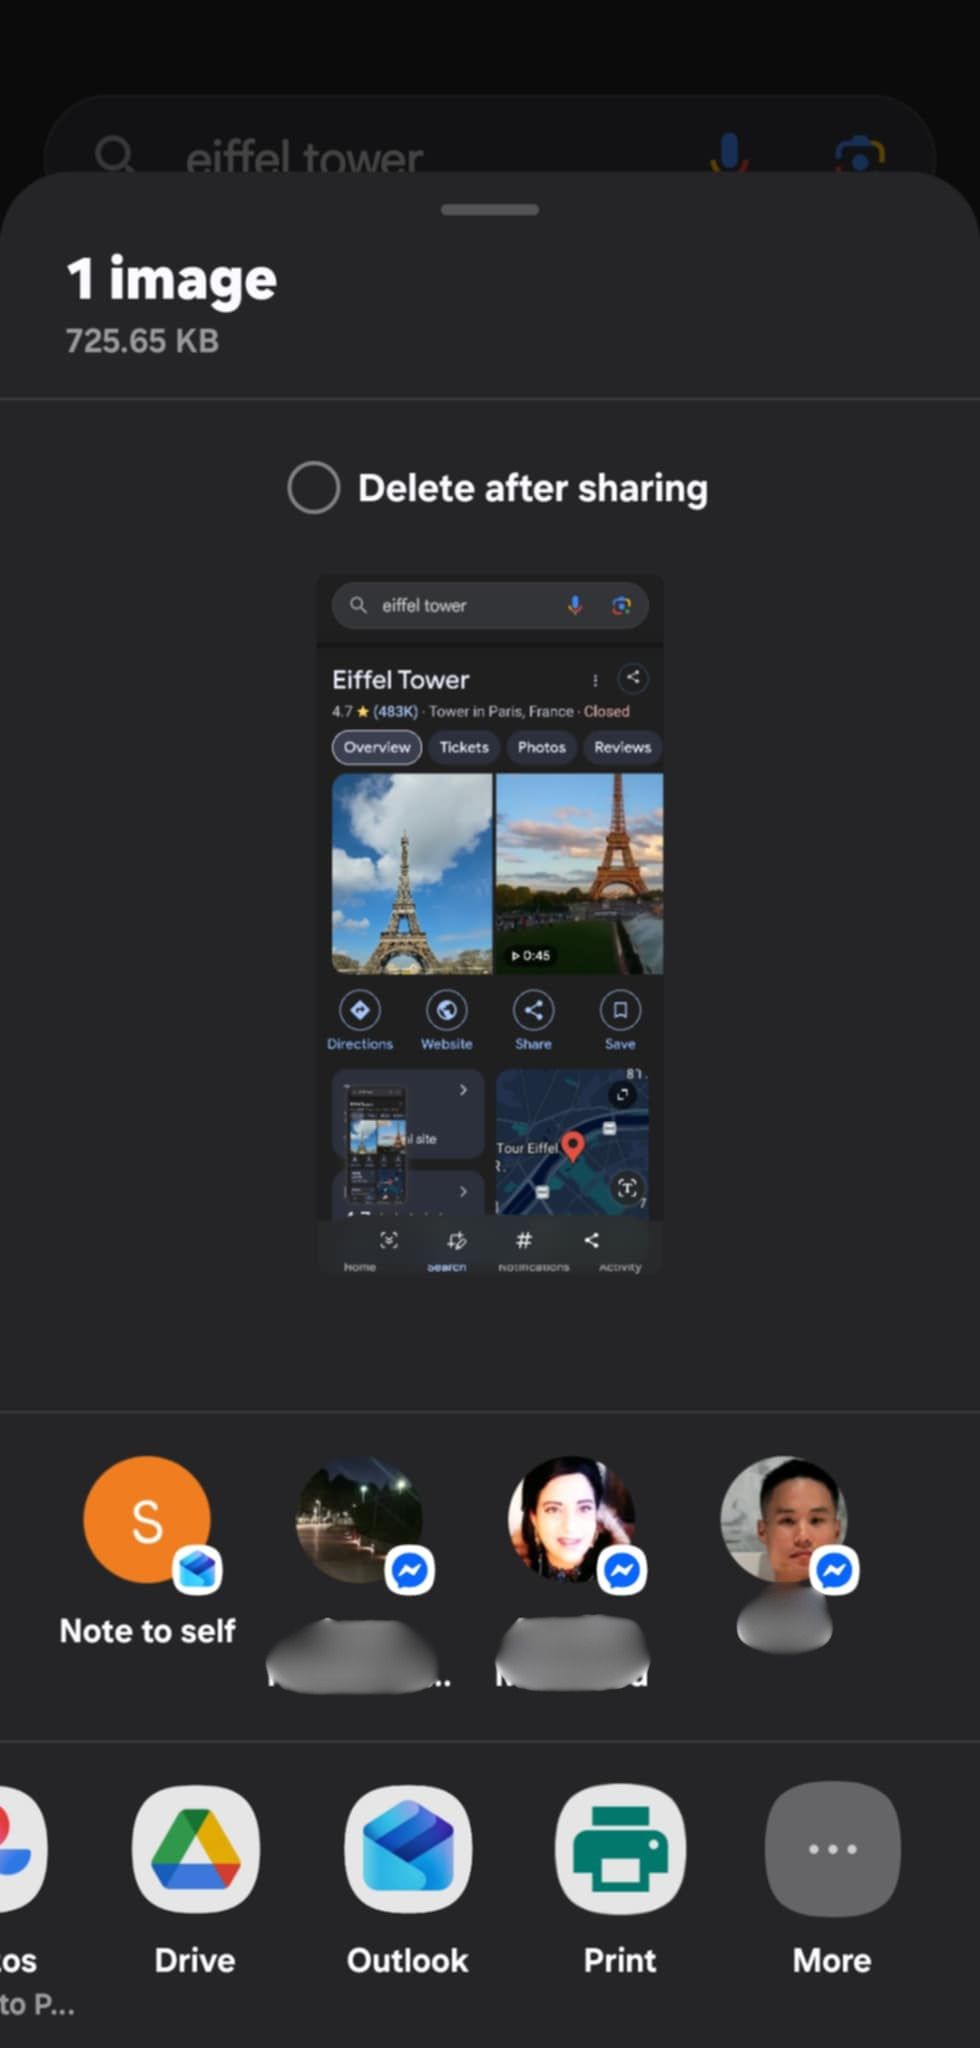980x2048 pixels.
Task: Open Drive share target
Action: click(x=195, y=1880)
